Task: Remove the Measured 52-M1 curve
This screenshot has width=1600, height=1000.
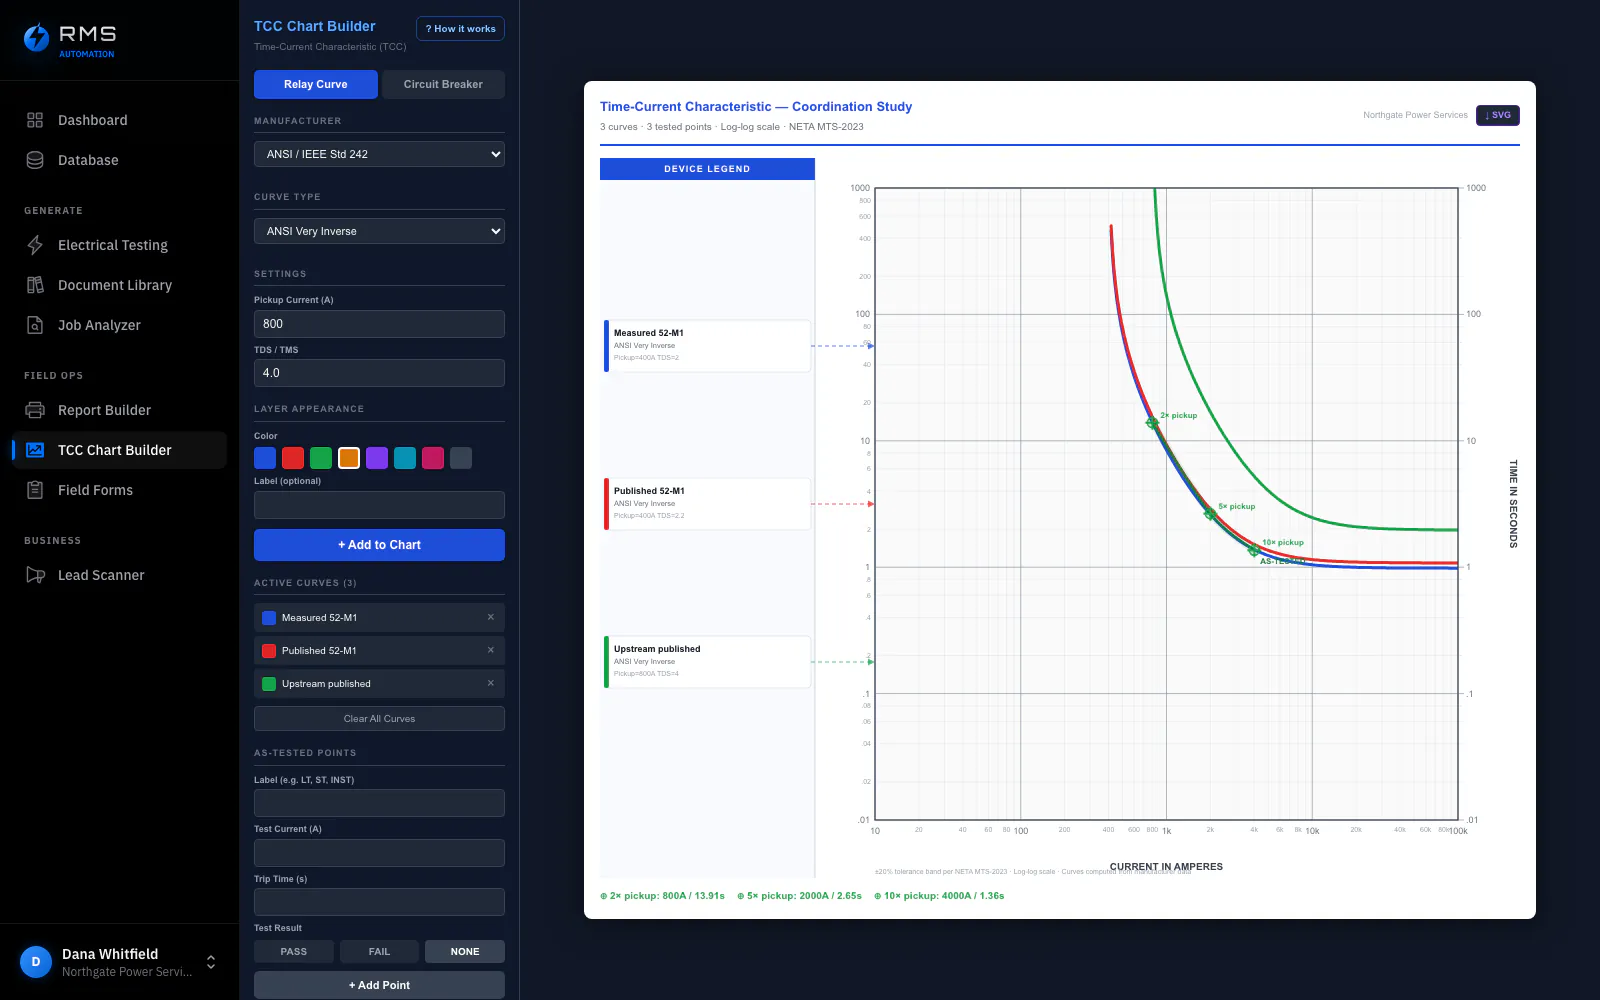Action: click(x=491, y=617)
